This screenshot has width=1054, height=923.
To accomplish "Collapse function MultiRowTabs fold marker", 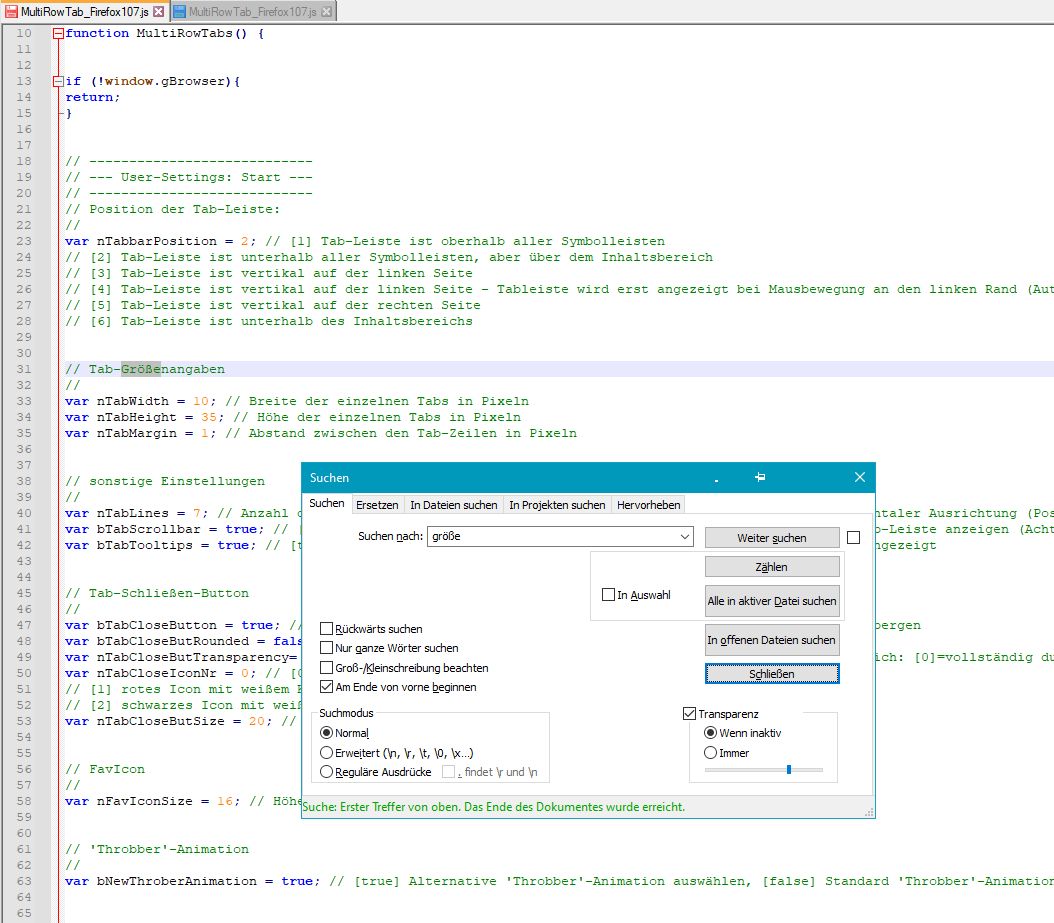I will [58, 33].
